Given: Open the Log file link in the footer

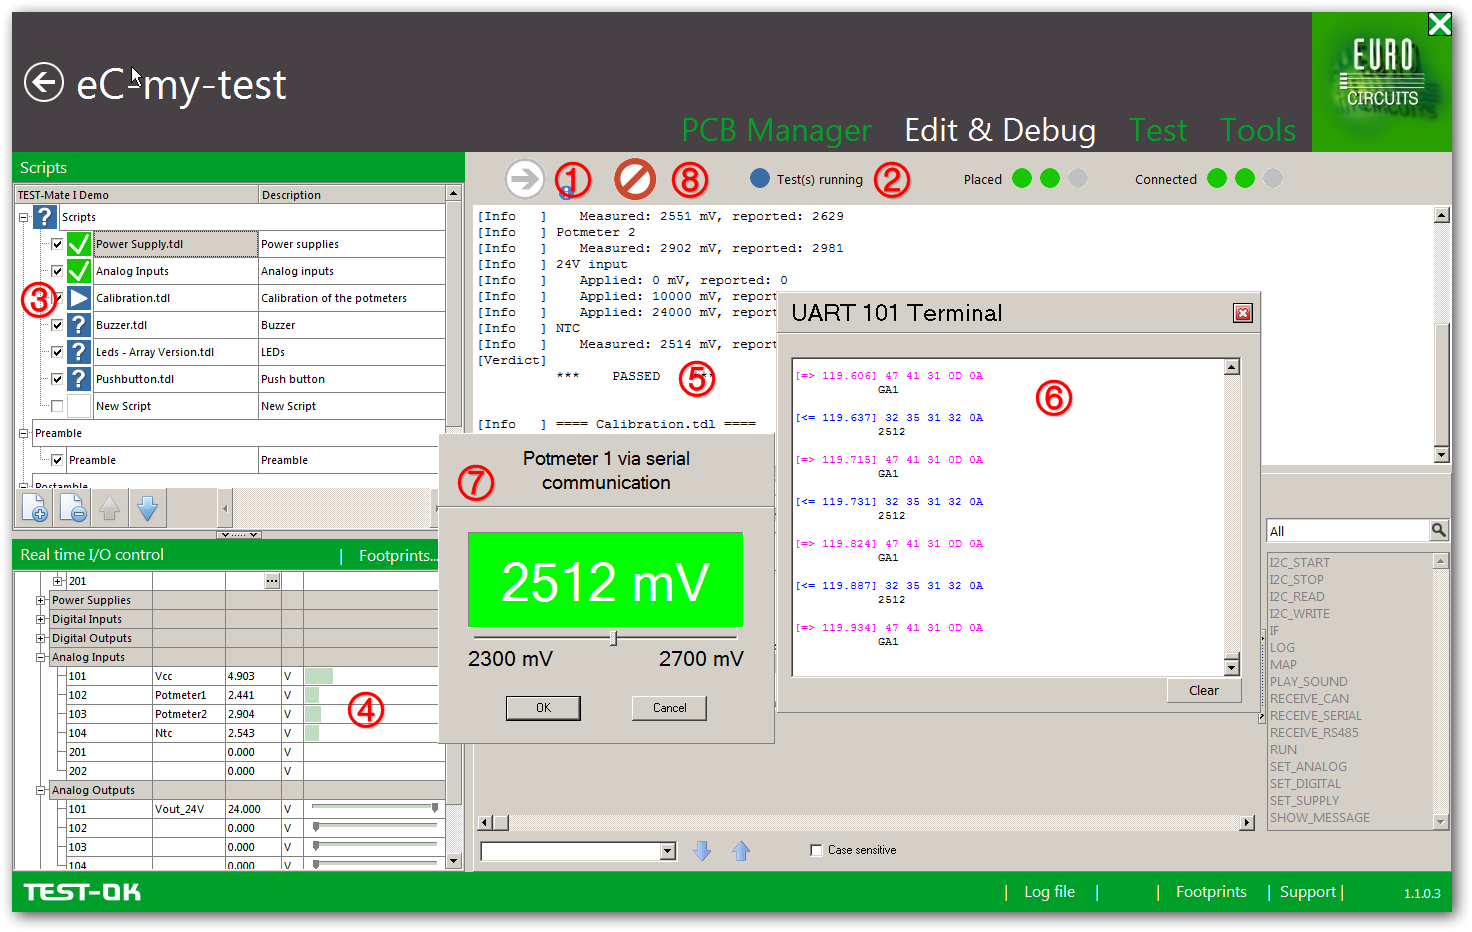Looking at the screenshot, I should point(1049,892).
